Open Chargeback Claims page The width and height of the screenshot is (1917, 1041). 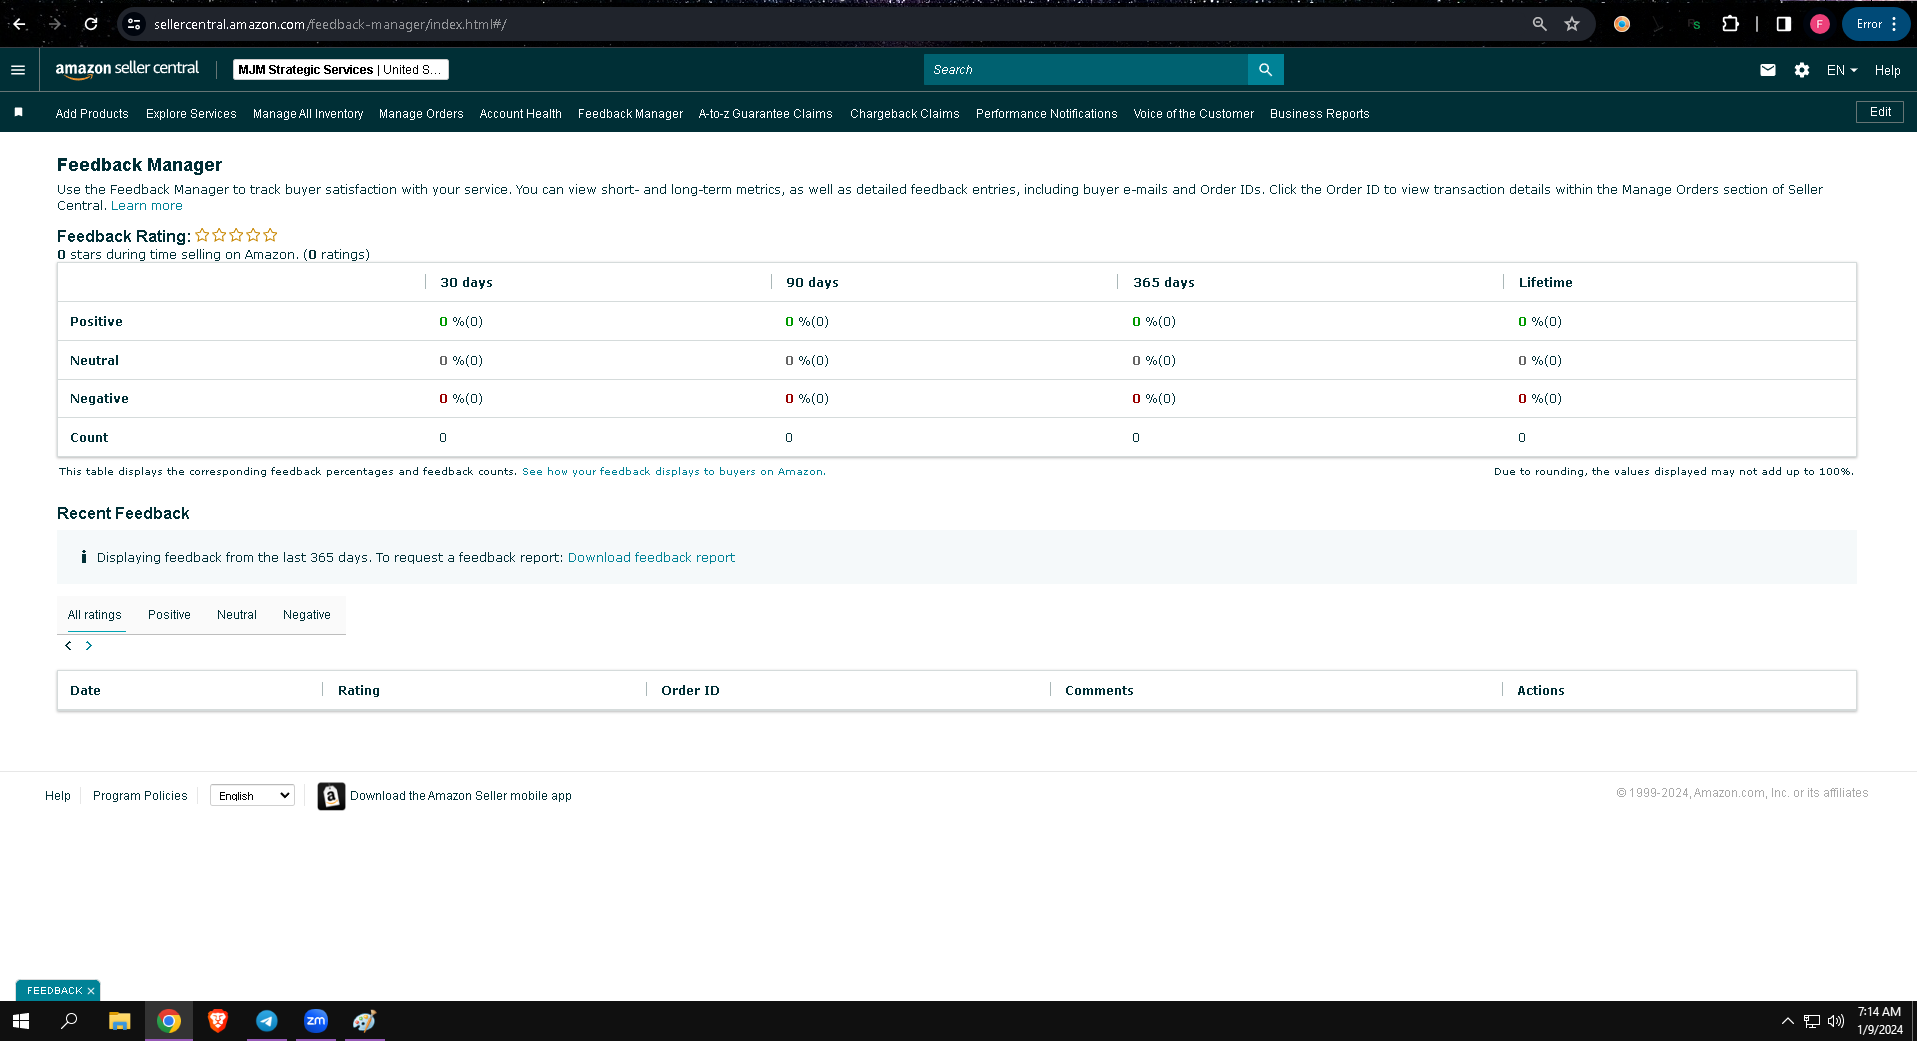tap(904, 114)
